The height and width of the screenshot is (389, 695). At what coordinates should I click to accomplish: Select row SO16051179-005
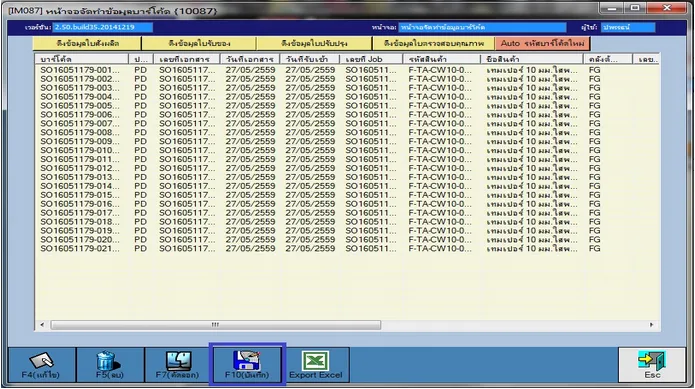pyautogui.click(x=347, y=106)
